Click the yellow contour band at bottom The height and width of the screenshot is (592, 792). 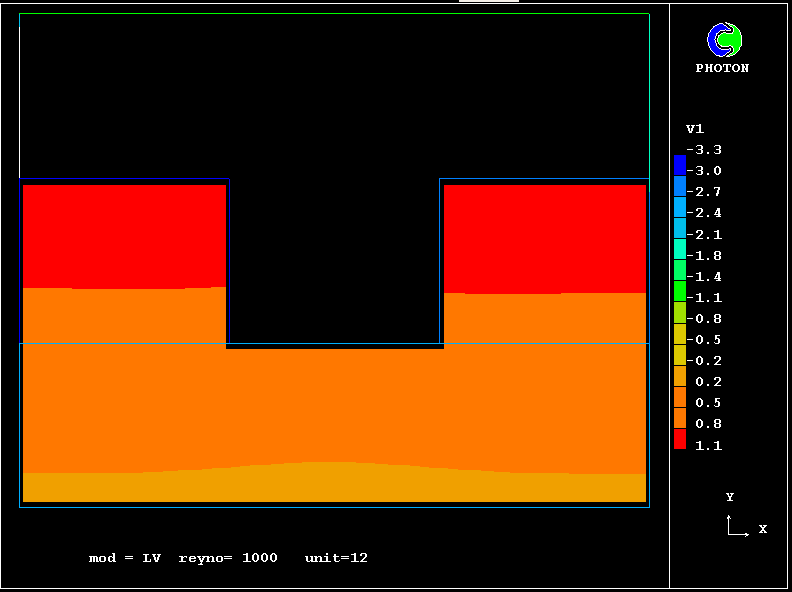tap(334, 486)
